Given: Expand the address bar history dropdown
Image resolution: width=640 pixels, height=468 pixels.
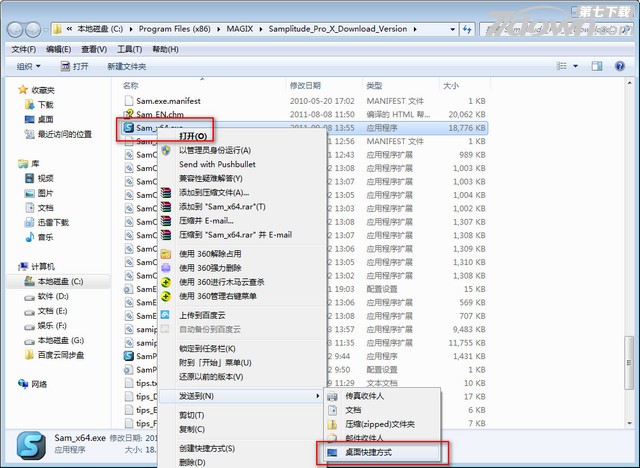Looking at the screenshot, I should 452,29.
